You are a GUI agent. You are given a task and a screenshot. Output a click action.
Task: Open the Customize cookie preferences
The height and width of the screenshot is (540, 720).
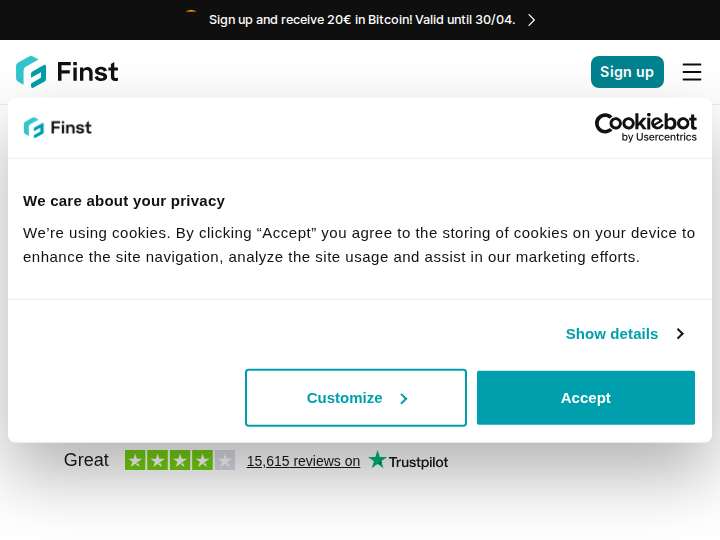tap(356, 398)
